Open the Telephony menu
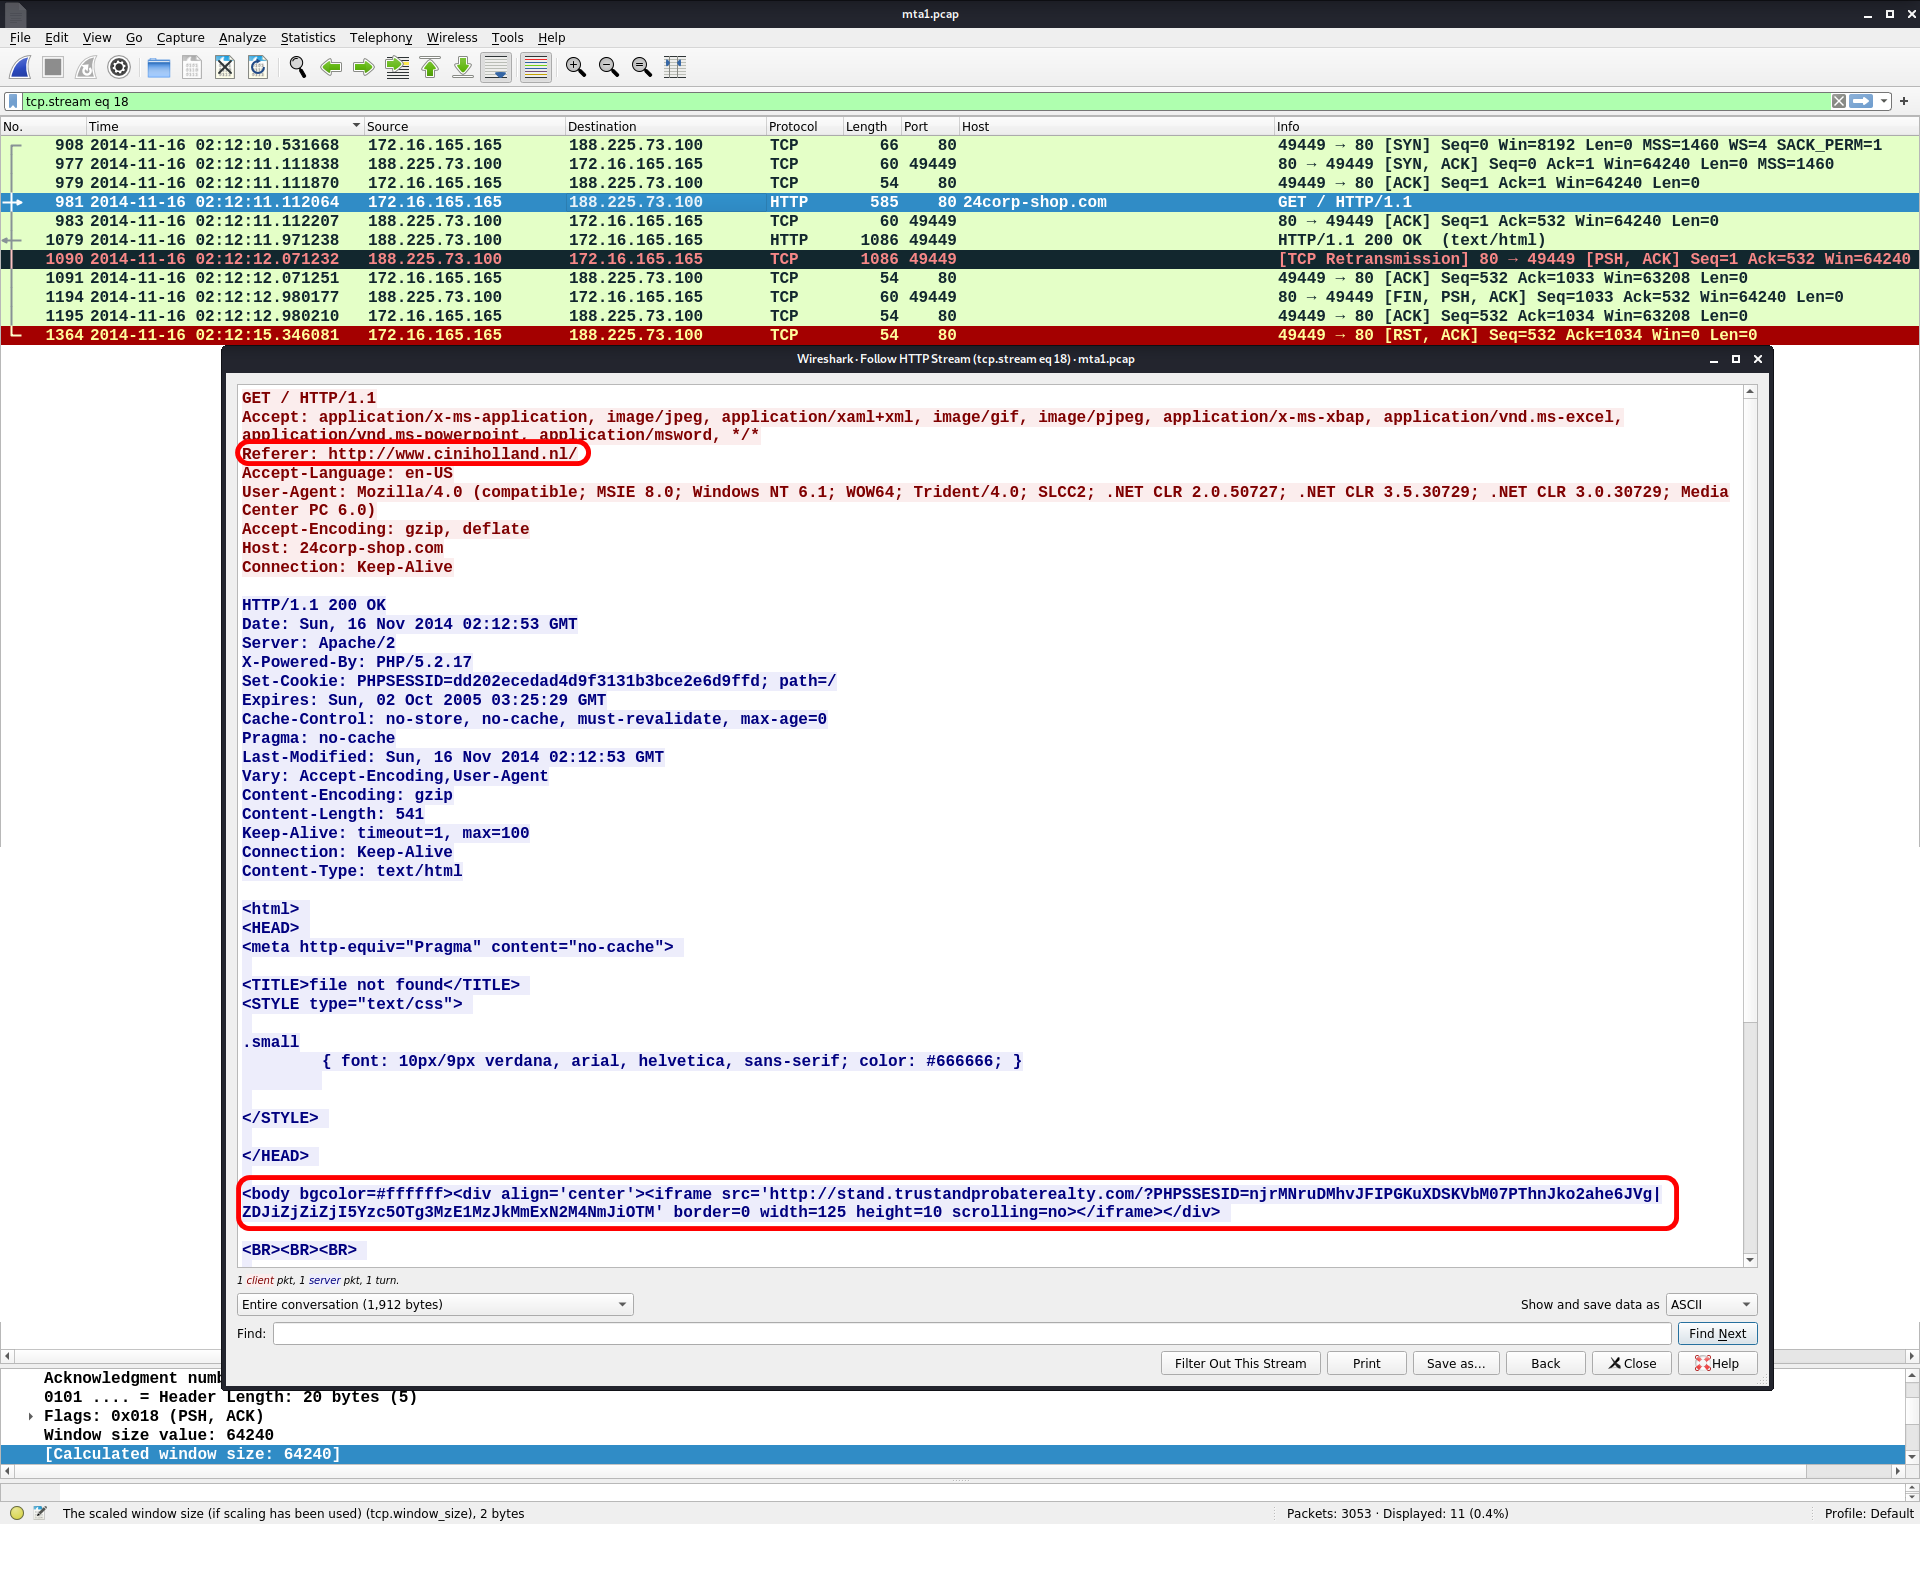 pyautogui.click(x=380, y=38)
